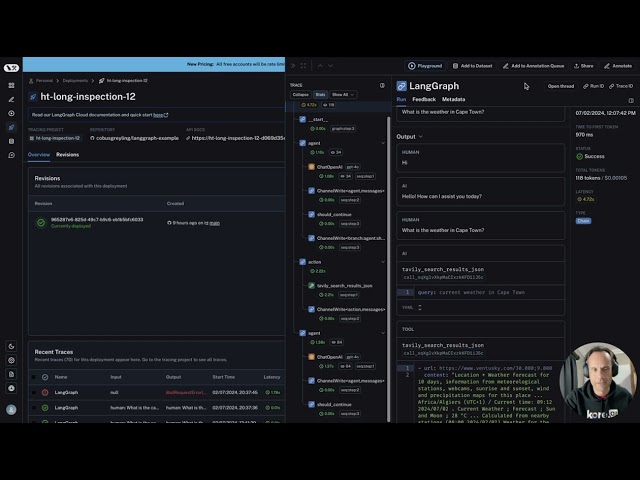The height and width of the screenshot is (480, 640).
Task: Click the trace tree vertical scrollbar
Action: click(388, 269)
